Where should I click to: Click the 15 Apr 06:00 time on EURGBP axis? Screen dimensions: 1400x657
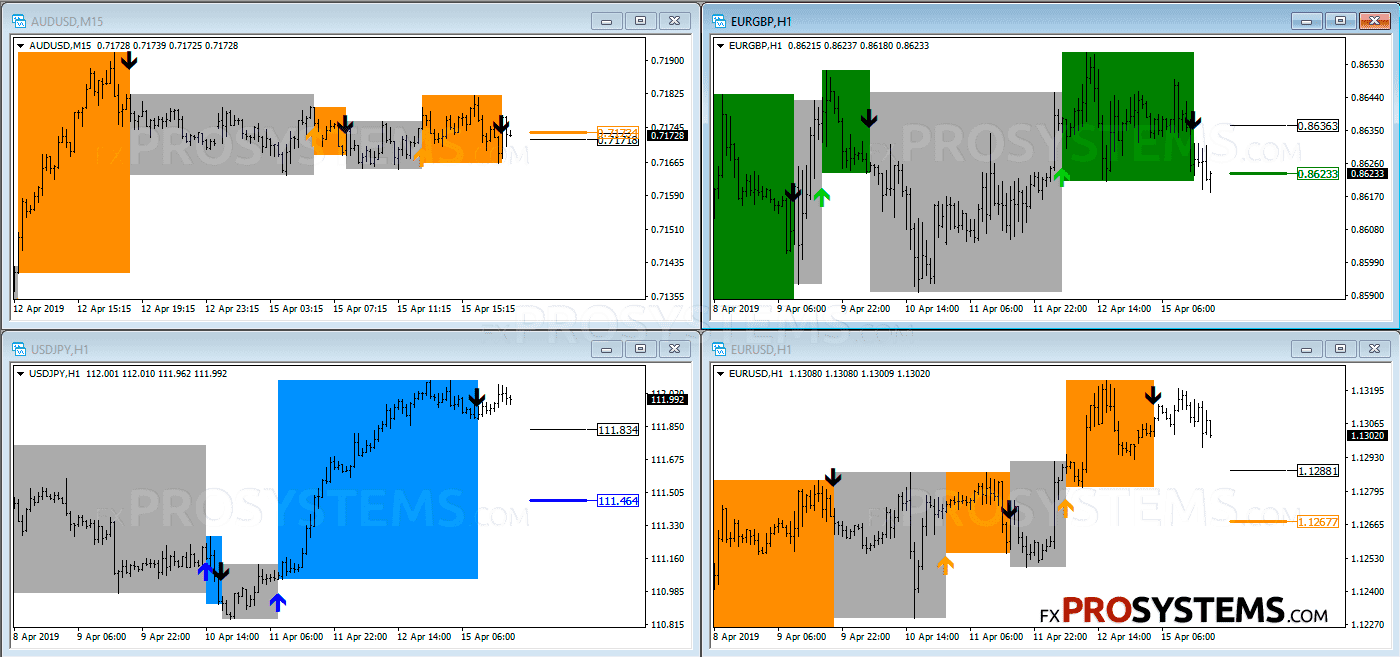pos(1188,309)
